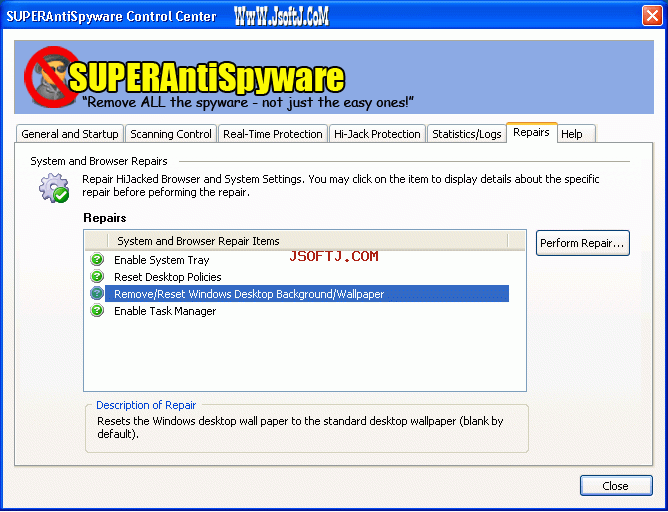Select the Repairs tab
668x512 pixels.
[531, 132]
